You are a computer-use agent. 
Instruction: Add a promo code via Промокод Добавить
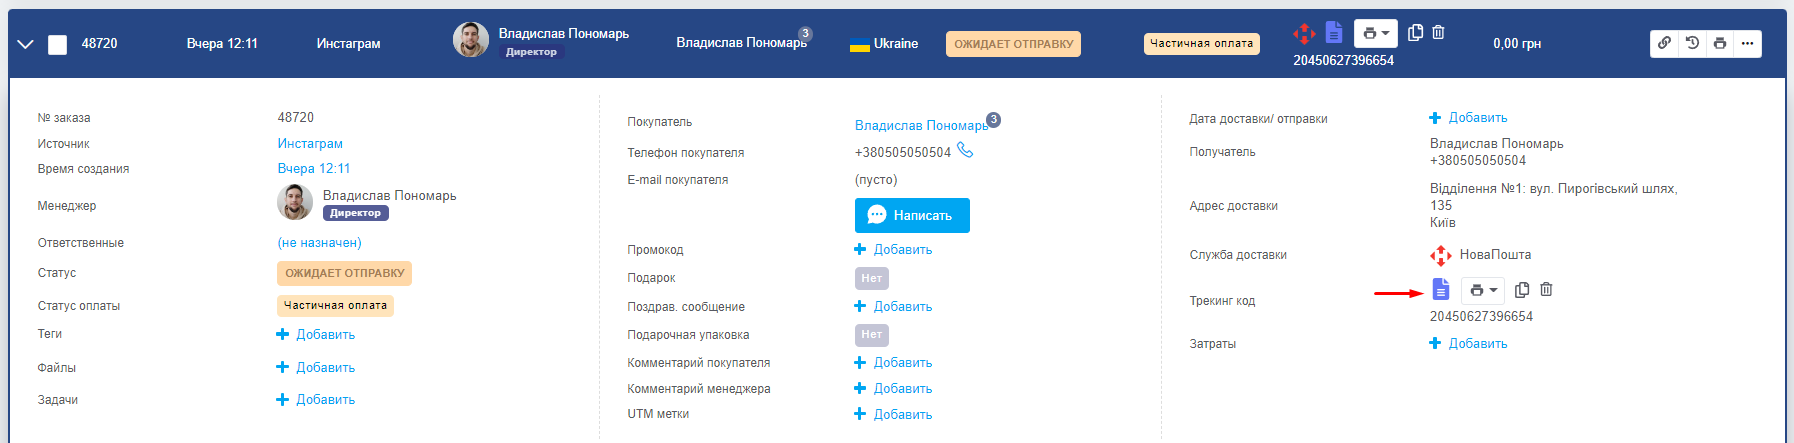pyautogui.click(x=894, y=250)
